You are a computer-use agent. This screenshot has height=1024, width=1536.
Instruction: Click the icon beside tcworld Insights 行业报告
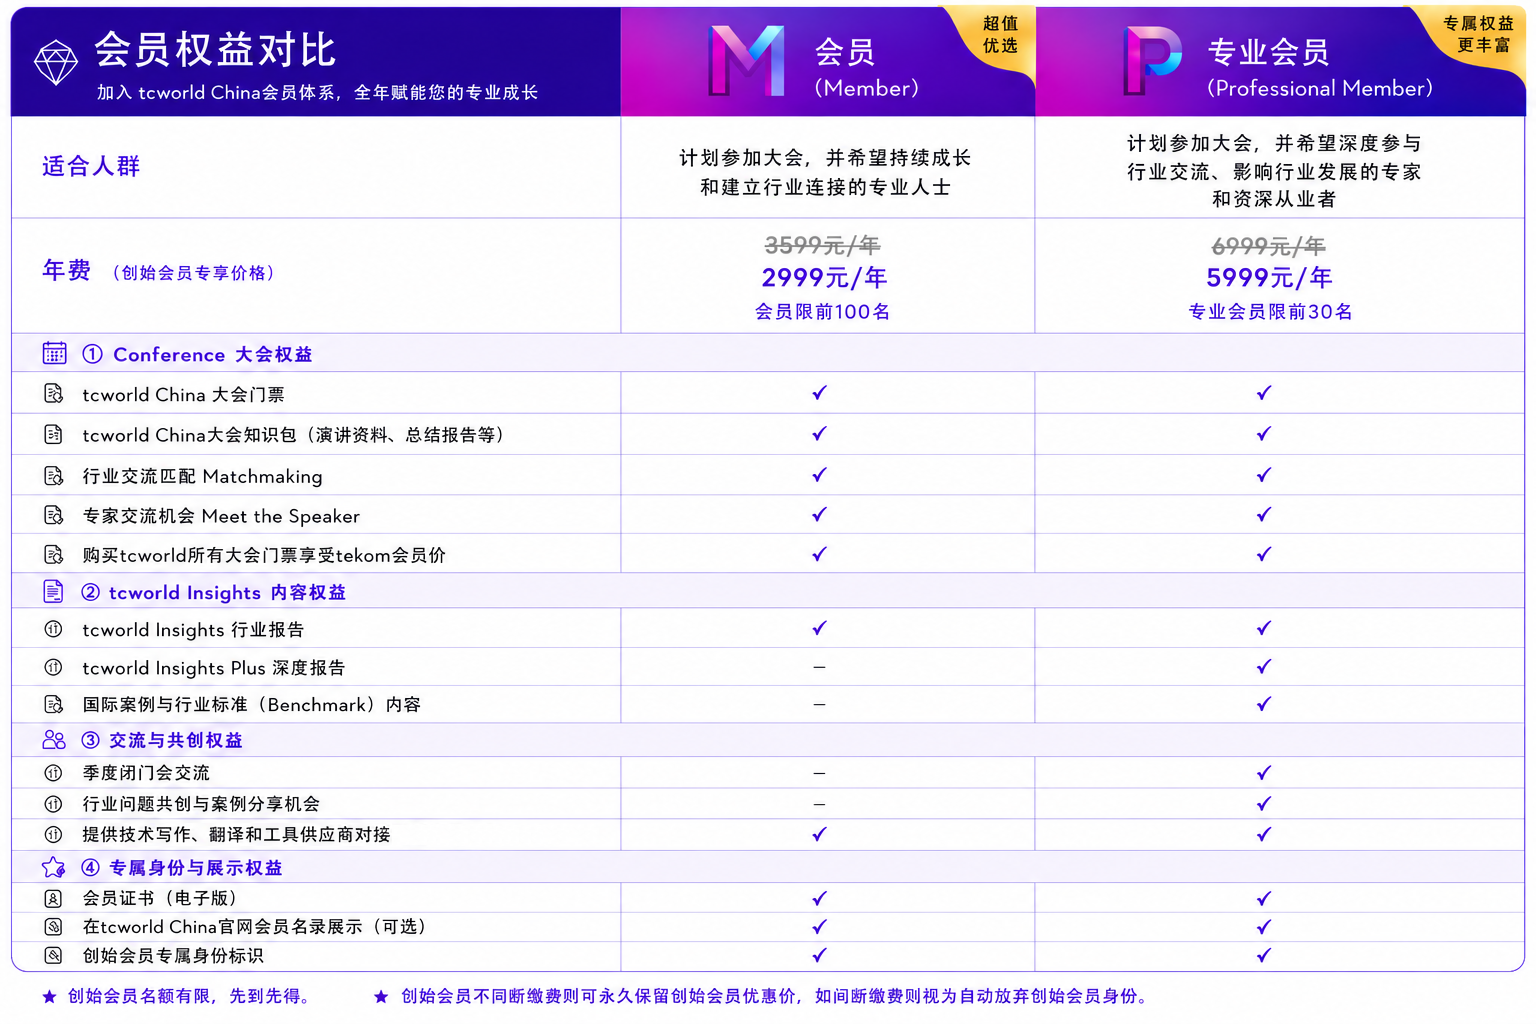pos(54,629)
